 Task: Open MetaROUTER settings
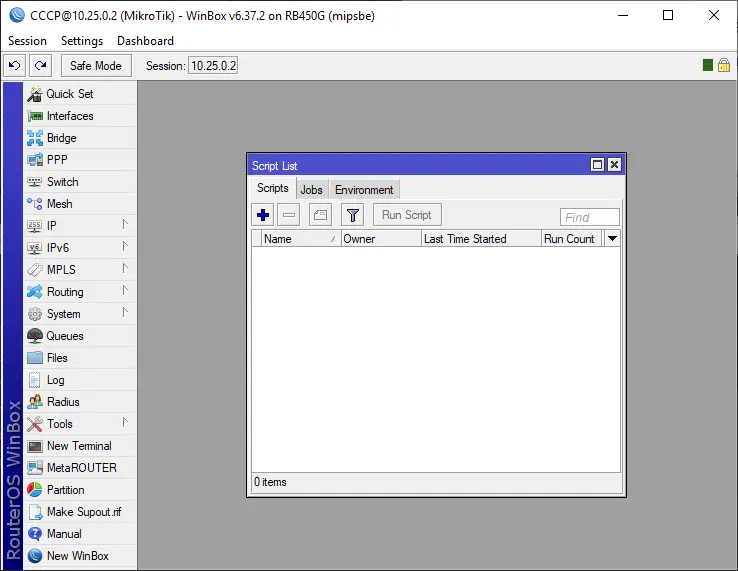coord(80,468)
